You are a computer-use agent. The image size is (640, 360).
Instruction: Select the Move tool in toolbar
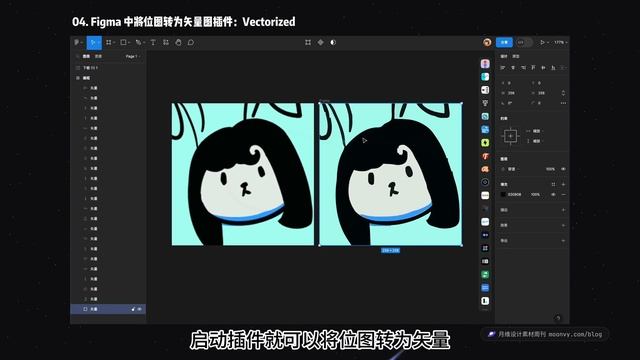[x=93, y=42]
